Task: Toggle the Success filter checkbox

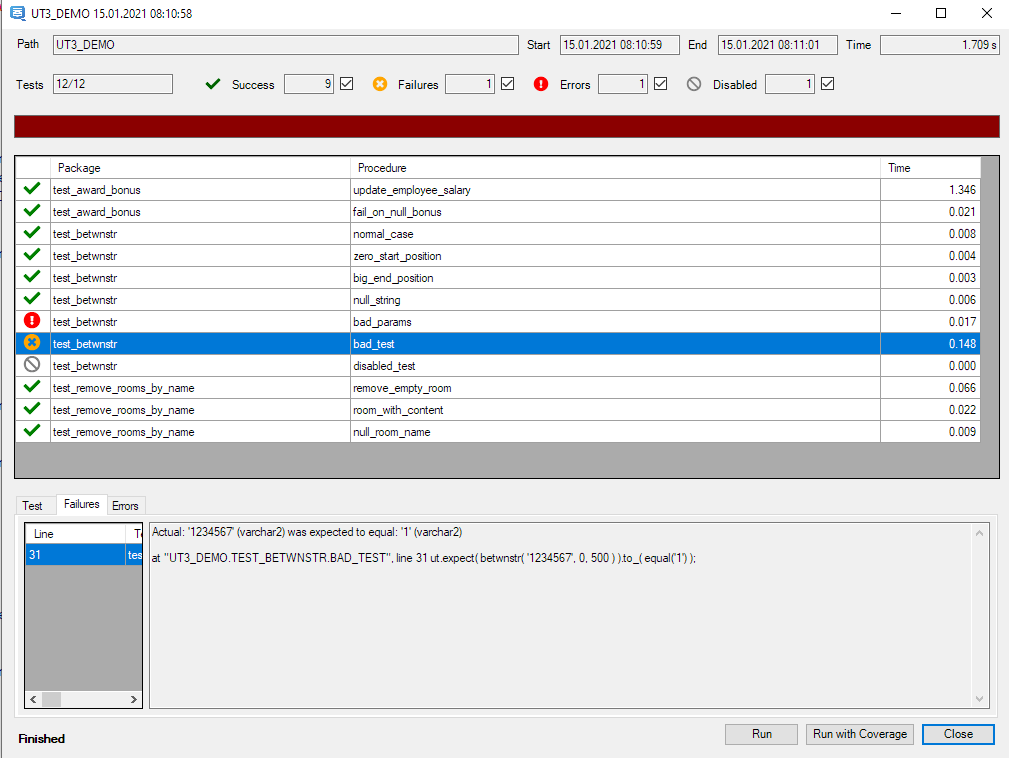Action: pos(346,84)
